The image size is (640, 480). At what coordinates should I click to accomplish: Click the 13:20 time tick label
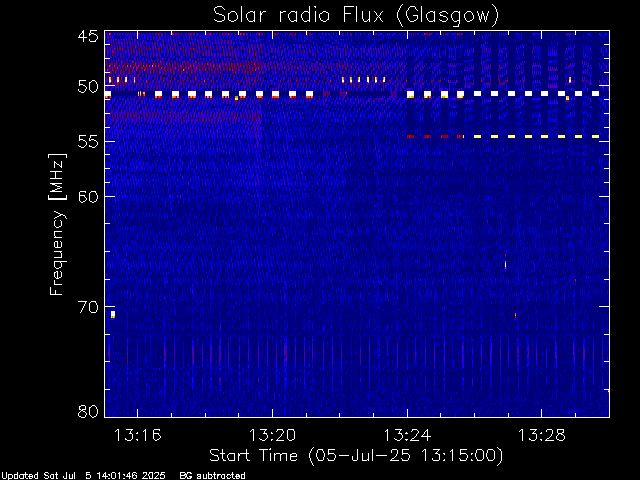click(272, 435)
